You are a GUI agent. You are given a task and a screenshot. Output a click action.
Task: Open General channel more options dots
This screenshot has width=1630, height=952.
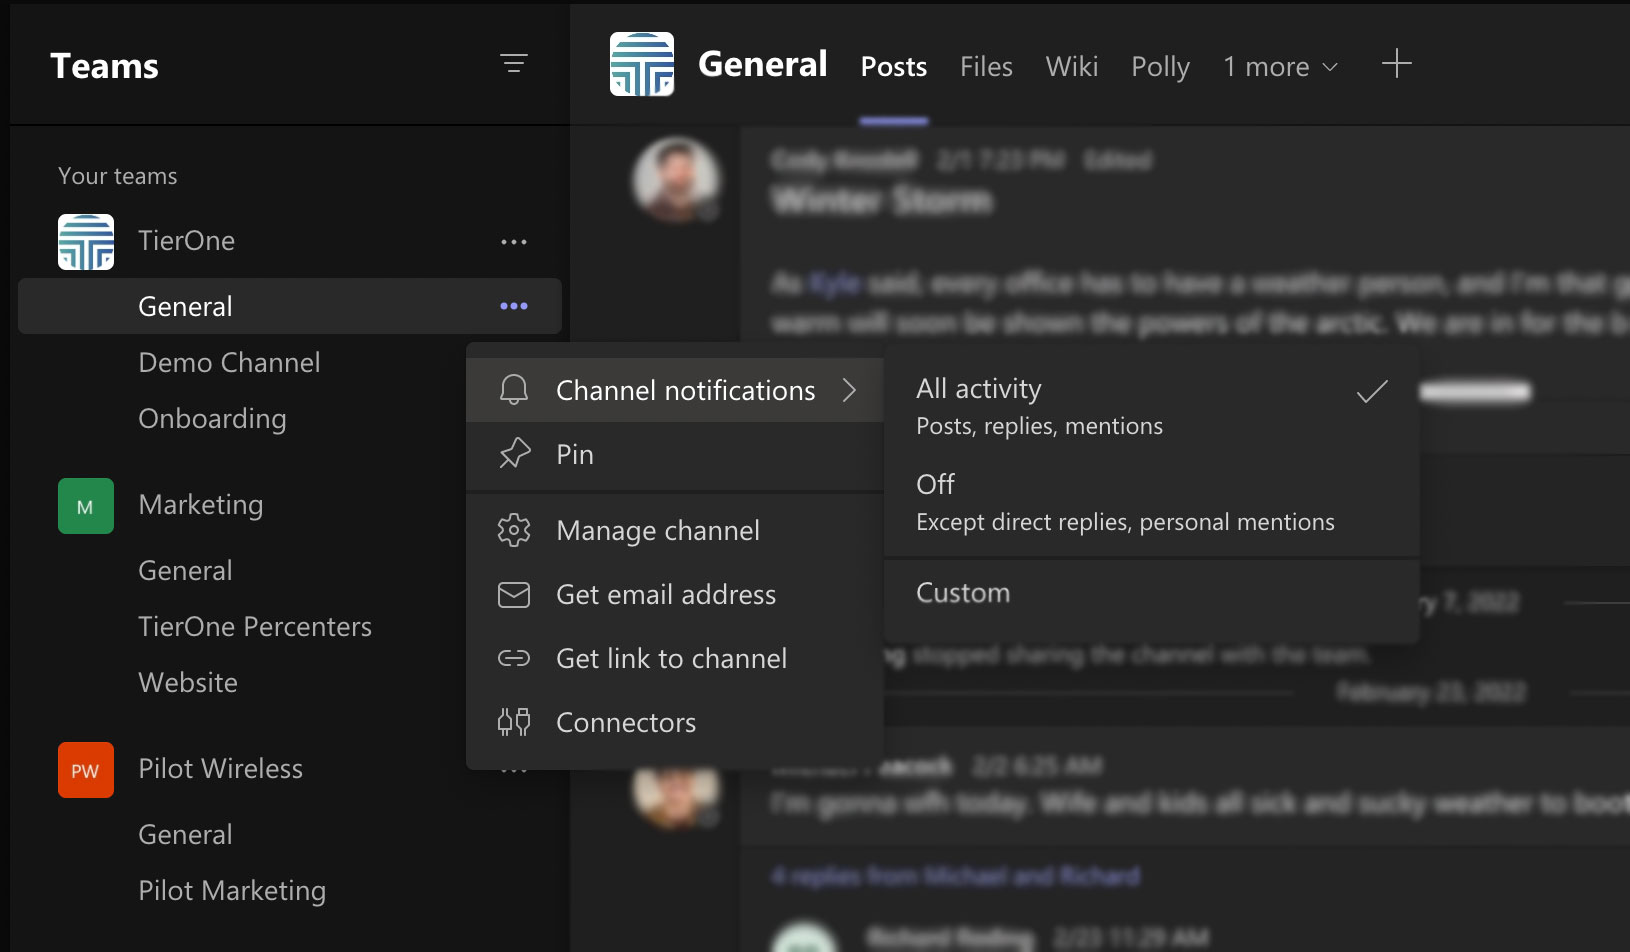514,306
